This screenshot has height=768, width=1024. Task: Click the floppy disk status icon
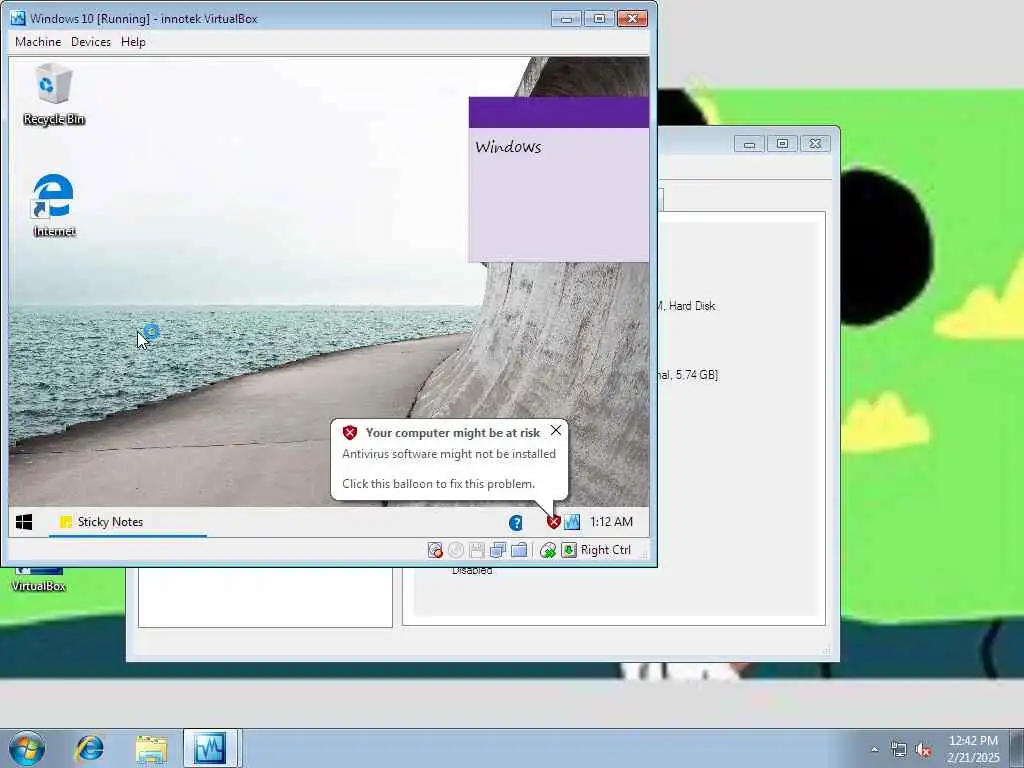[477, 551]
